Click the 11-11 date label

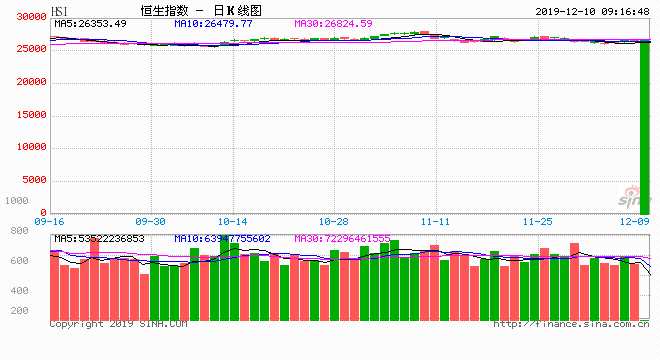point(435,221)
